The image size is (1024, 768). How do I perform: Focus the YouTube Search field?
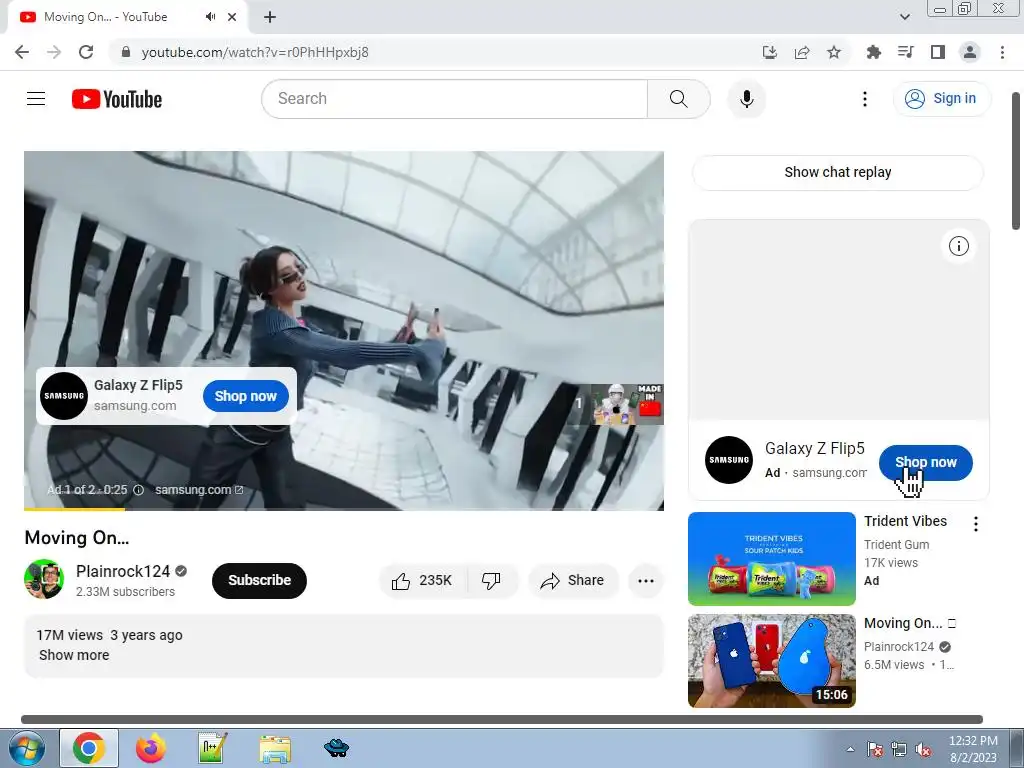click(455, 99)
